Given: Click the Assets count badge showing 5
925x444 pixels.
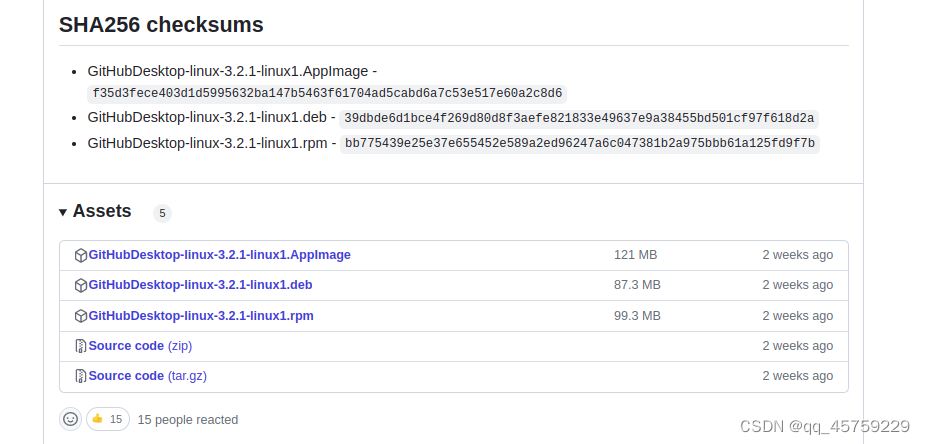Looking at the screenshot, I should tap(162, 213).
